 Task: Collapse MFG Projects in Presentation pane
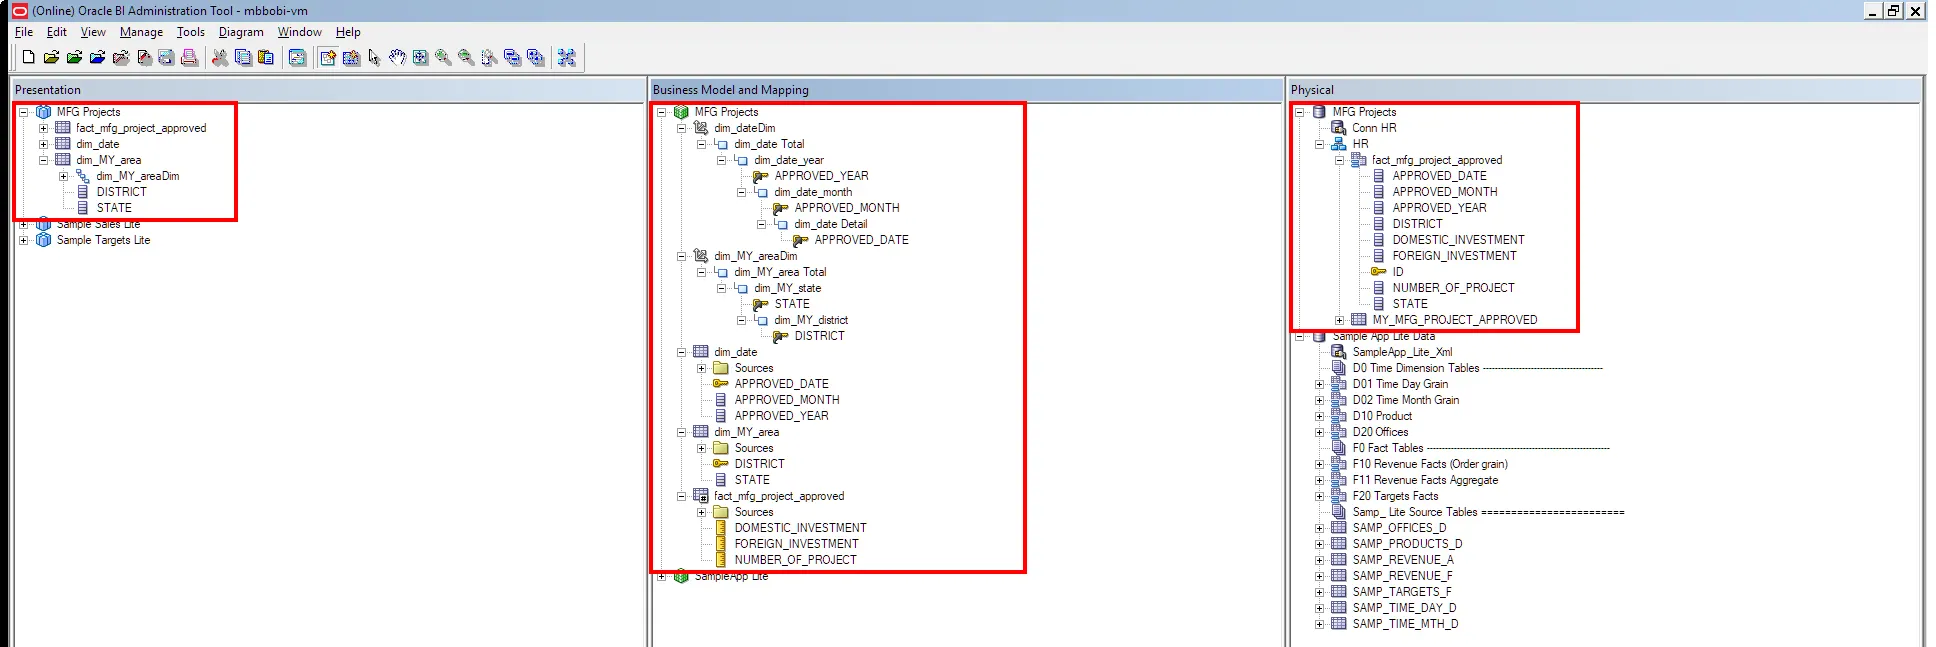point(24,112)
